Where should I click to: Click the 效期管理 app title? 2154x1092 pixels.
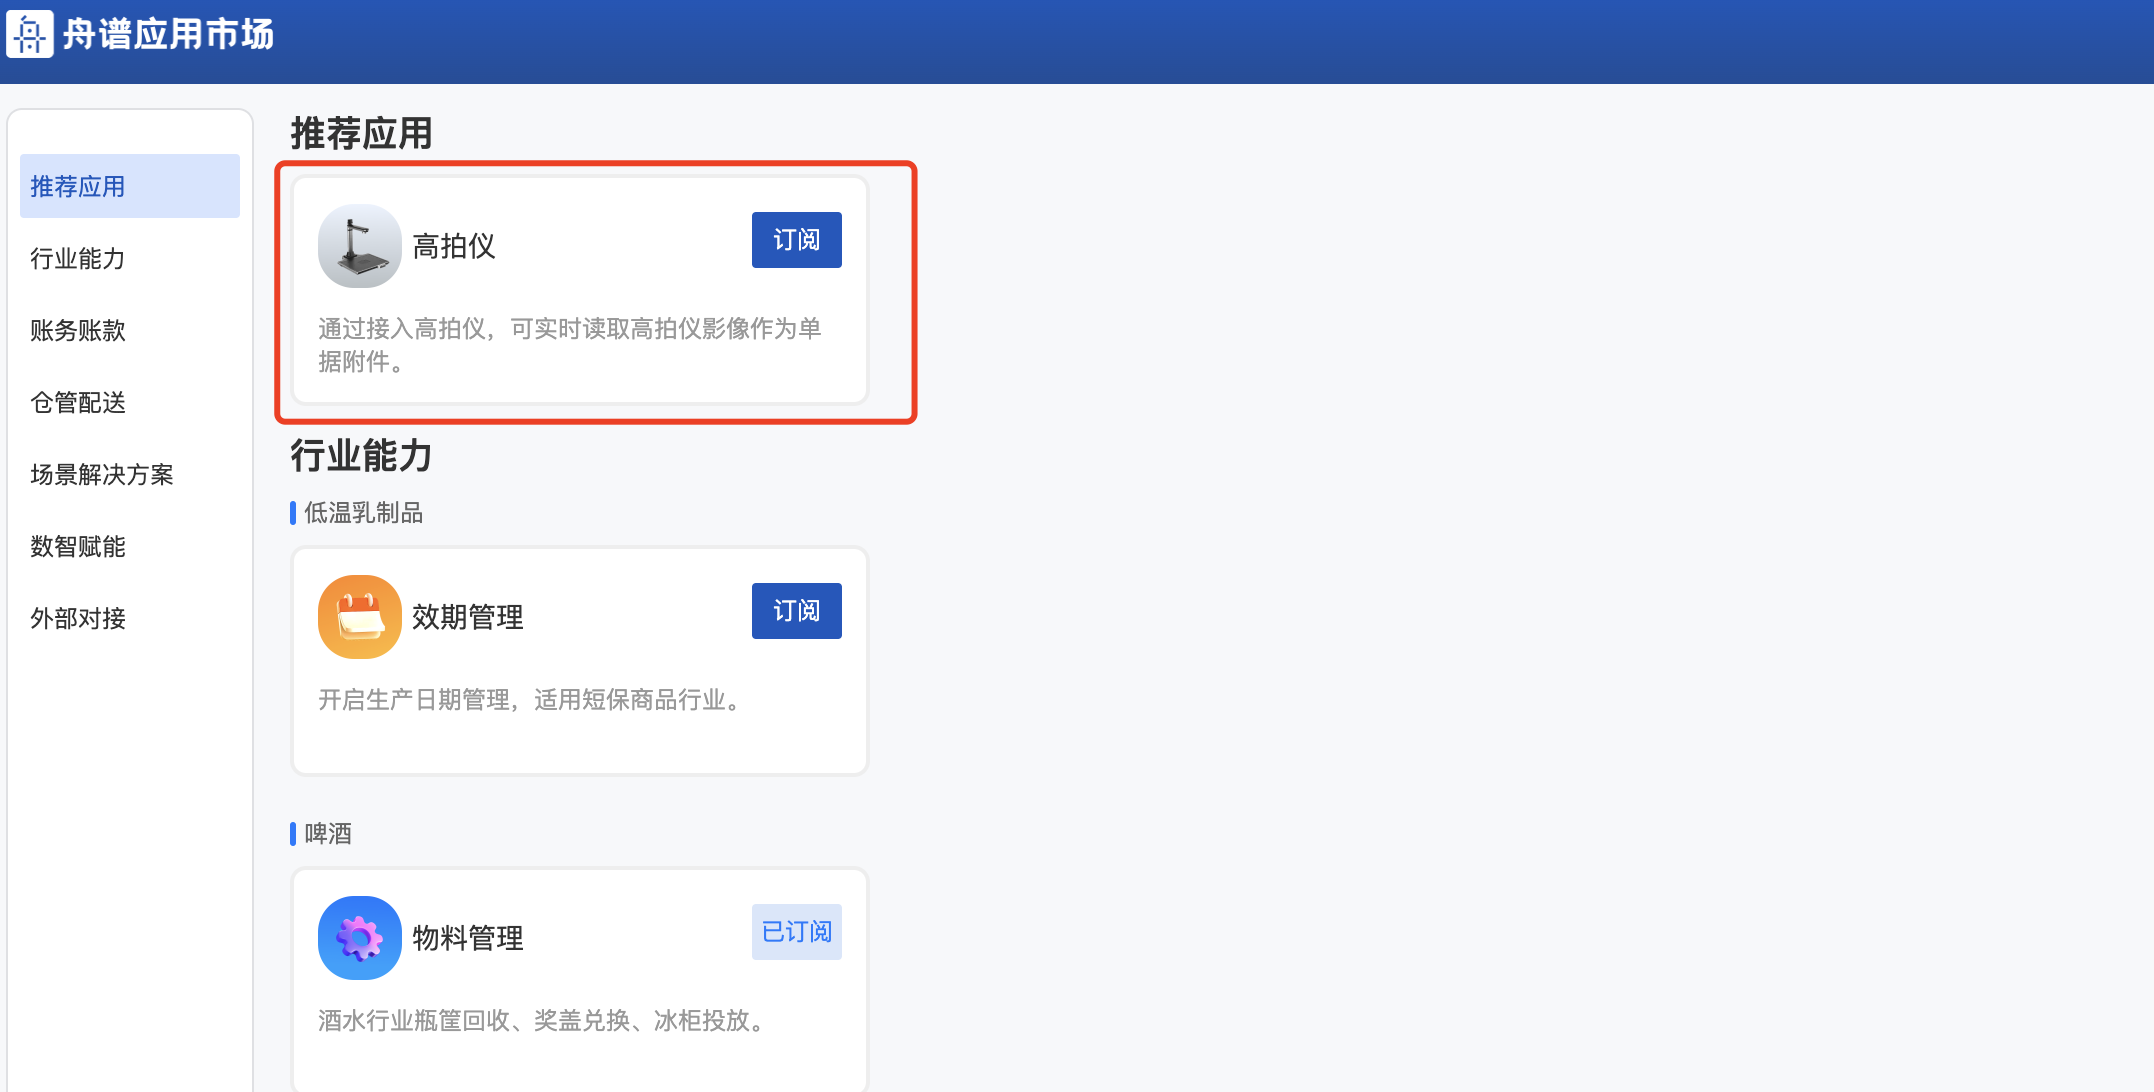coord(468,617)
